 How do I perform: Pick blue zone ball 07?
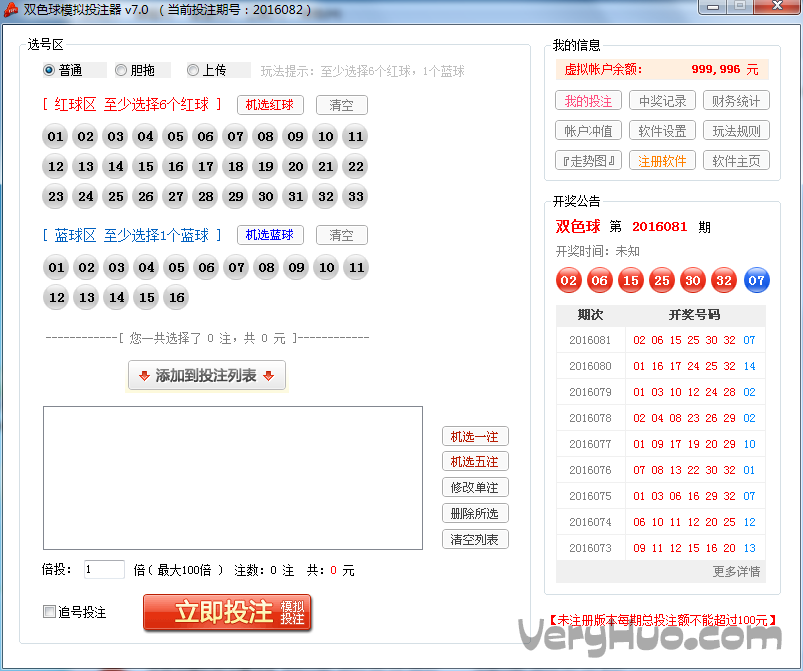tap(236, 267)
